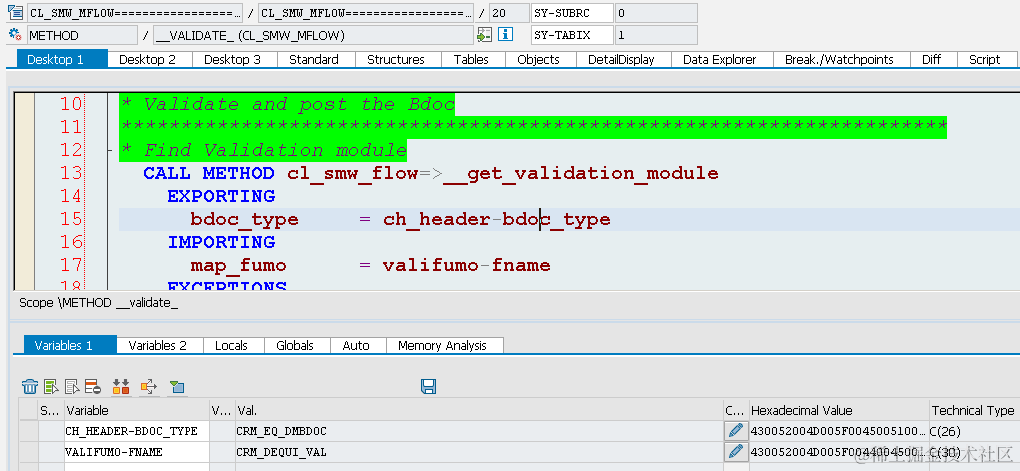Screen dimensions: 1020x471
Task: Open the Objects tab
Action: (538, 59)
